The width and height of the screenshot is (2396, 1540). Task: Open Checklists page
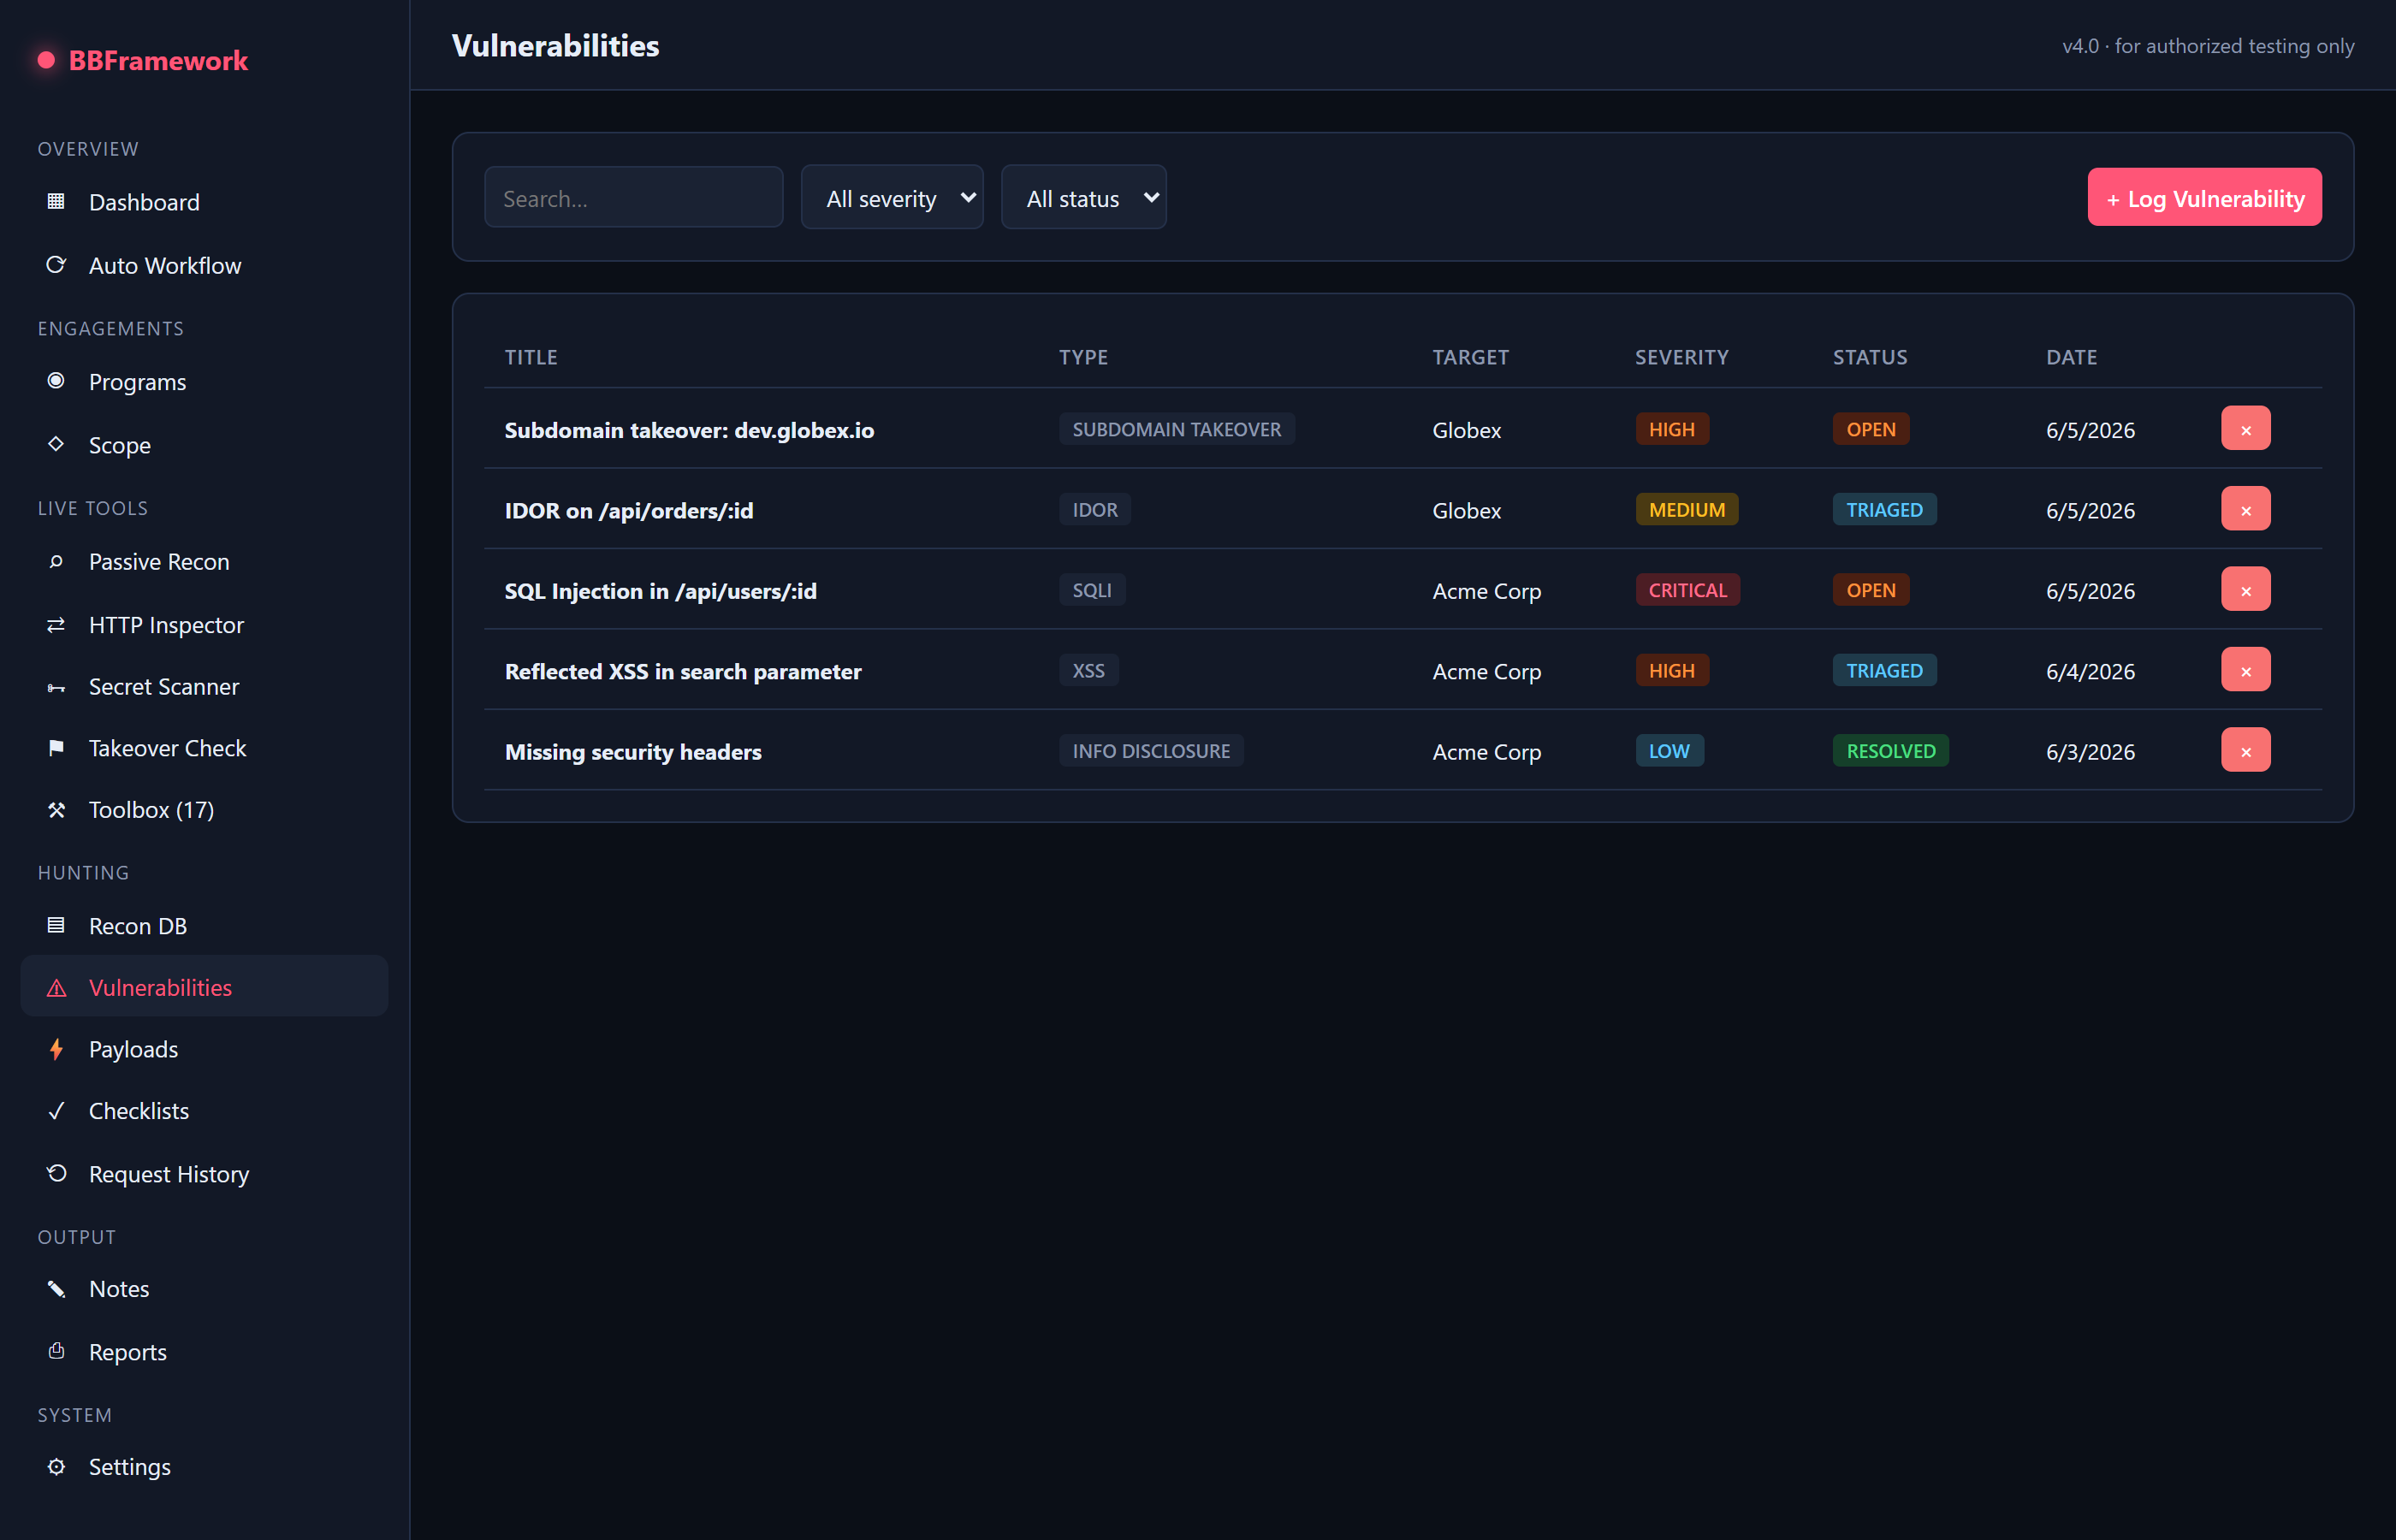pos(204,1111)
